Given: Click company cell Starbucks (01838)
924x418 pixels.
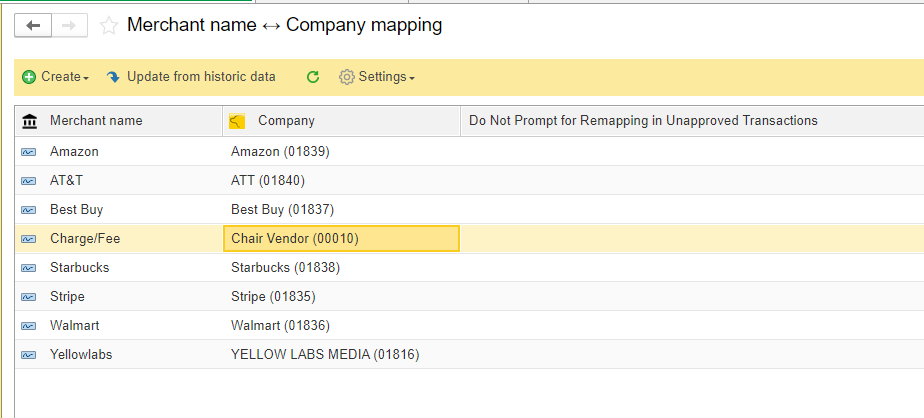Looking at the screenshot, I should point(341,267).
